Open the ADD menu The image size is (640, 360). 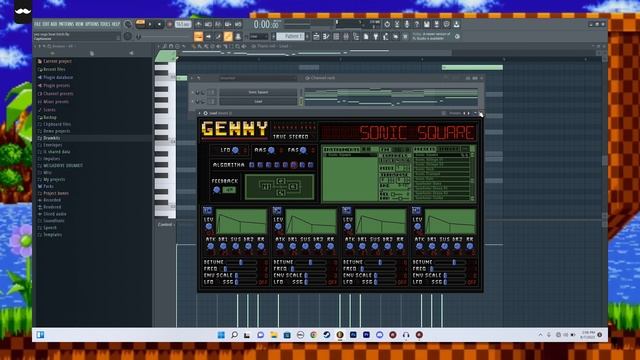coord(54,24)
